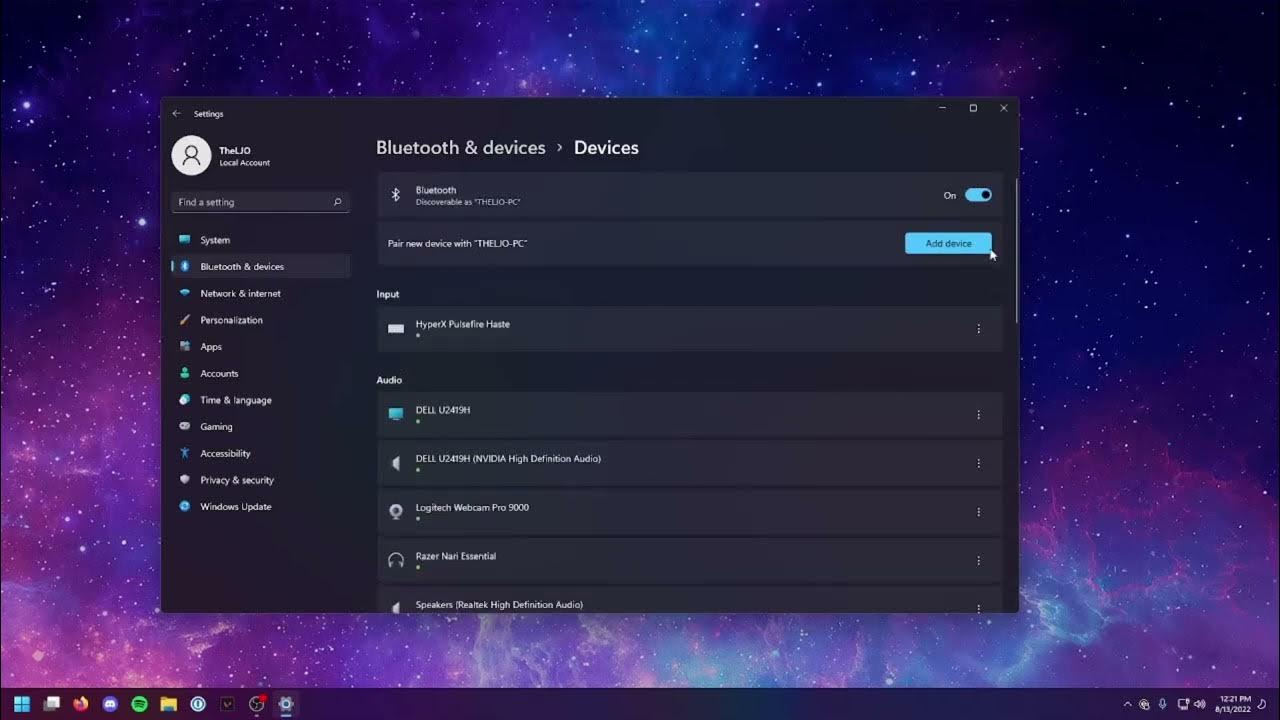Viewport: 1280px width, 720px height.
Task: Open Accessibility settings
Action: point(261,454)
